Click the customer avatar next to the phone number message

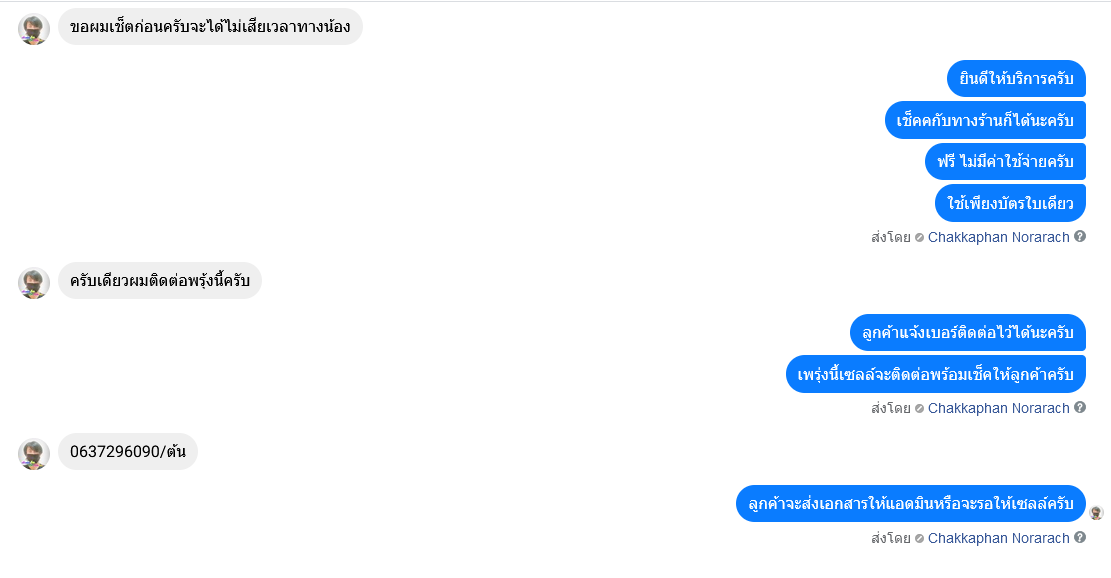tap(33, 454)
